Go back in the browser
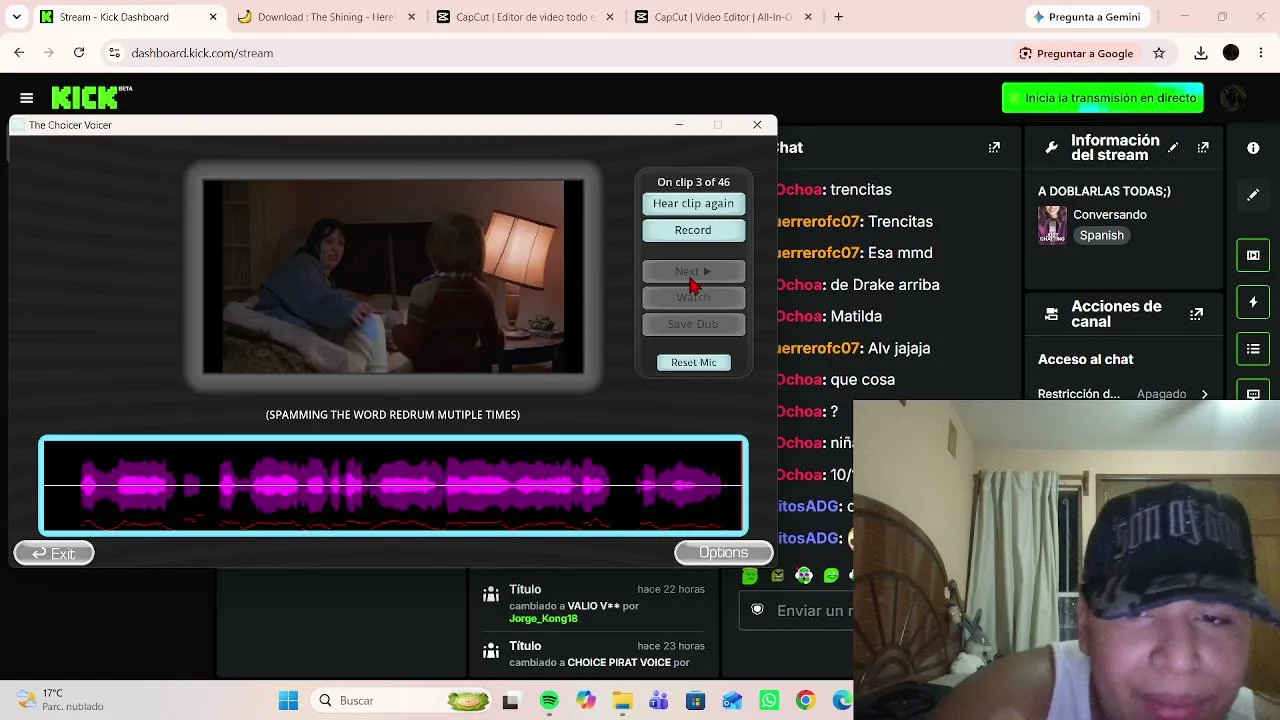Image resolution: width=1280 pixels, height=720 pixels. [19, 52]
